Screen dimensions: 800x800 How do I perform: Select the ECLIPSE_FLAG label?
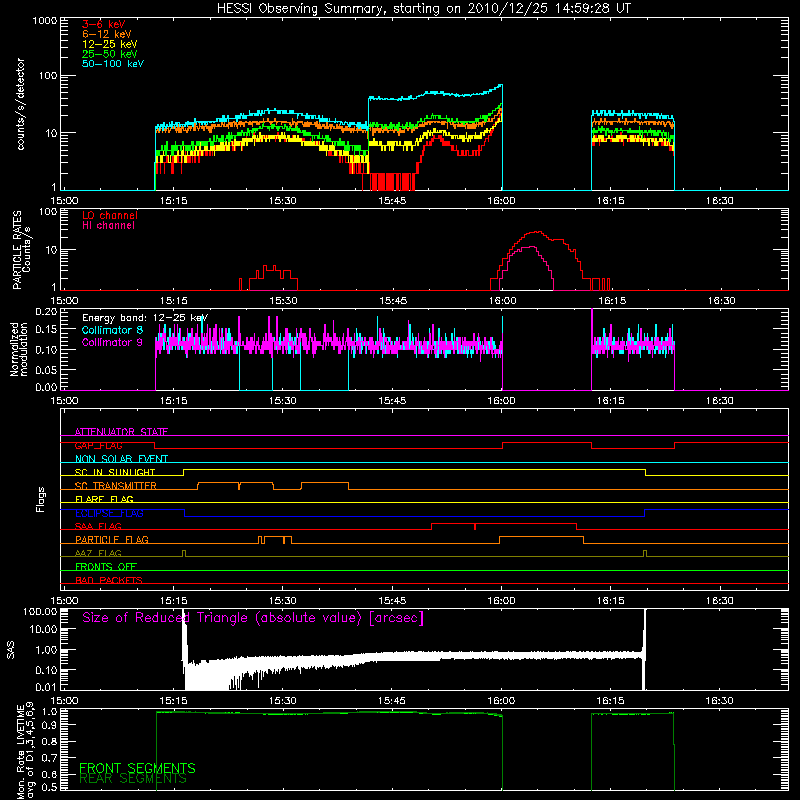109,513
